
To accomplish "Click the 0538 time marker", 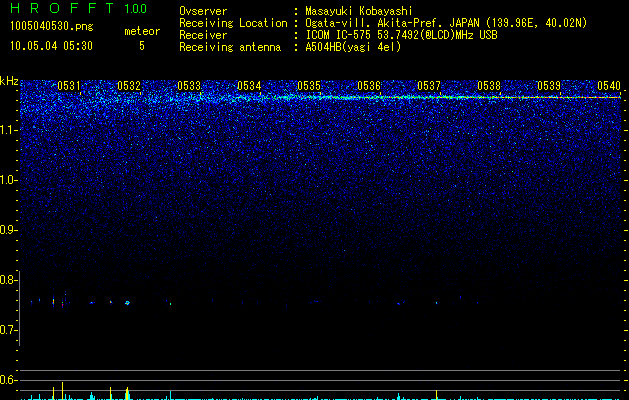I will point(489,85).
